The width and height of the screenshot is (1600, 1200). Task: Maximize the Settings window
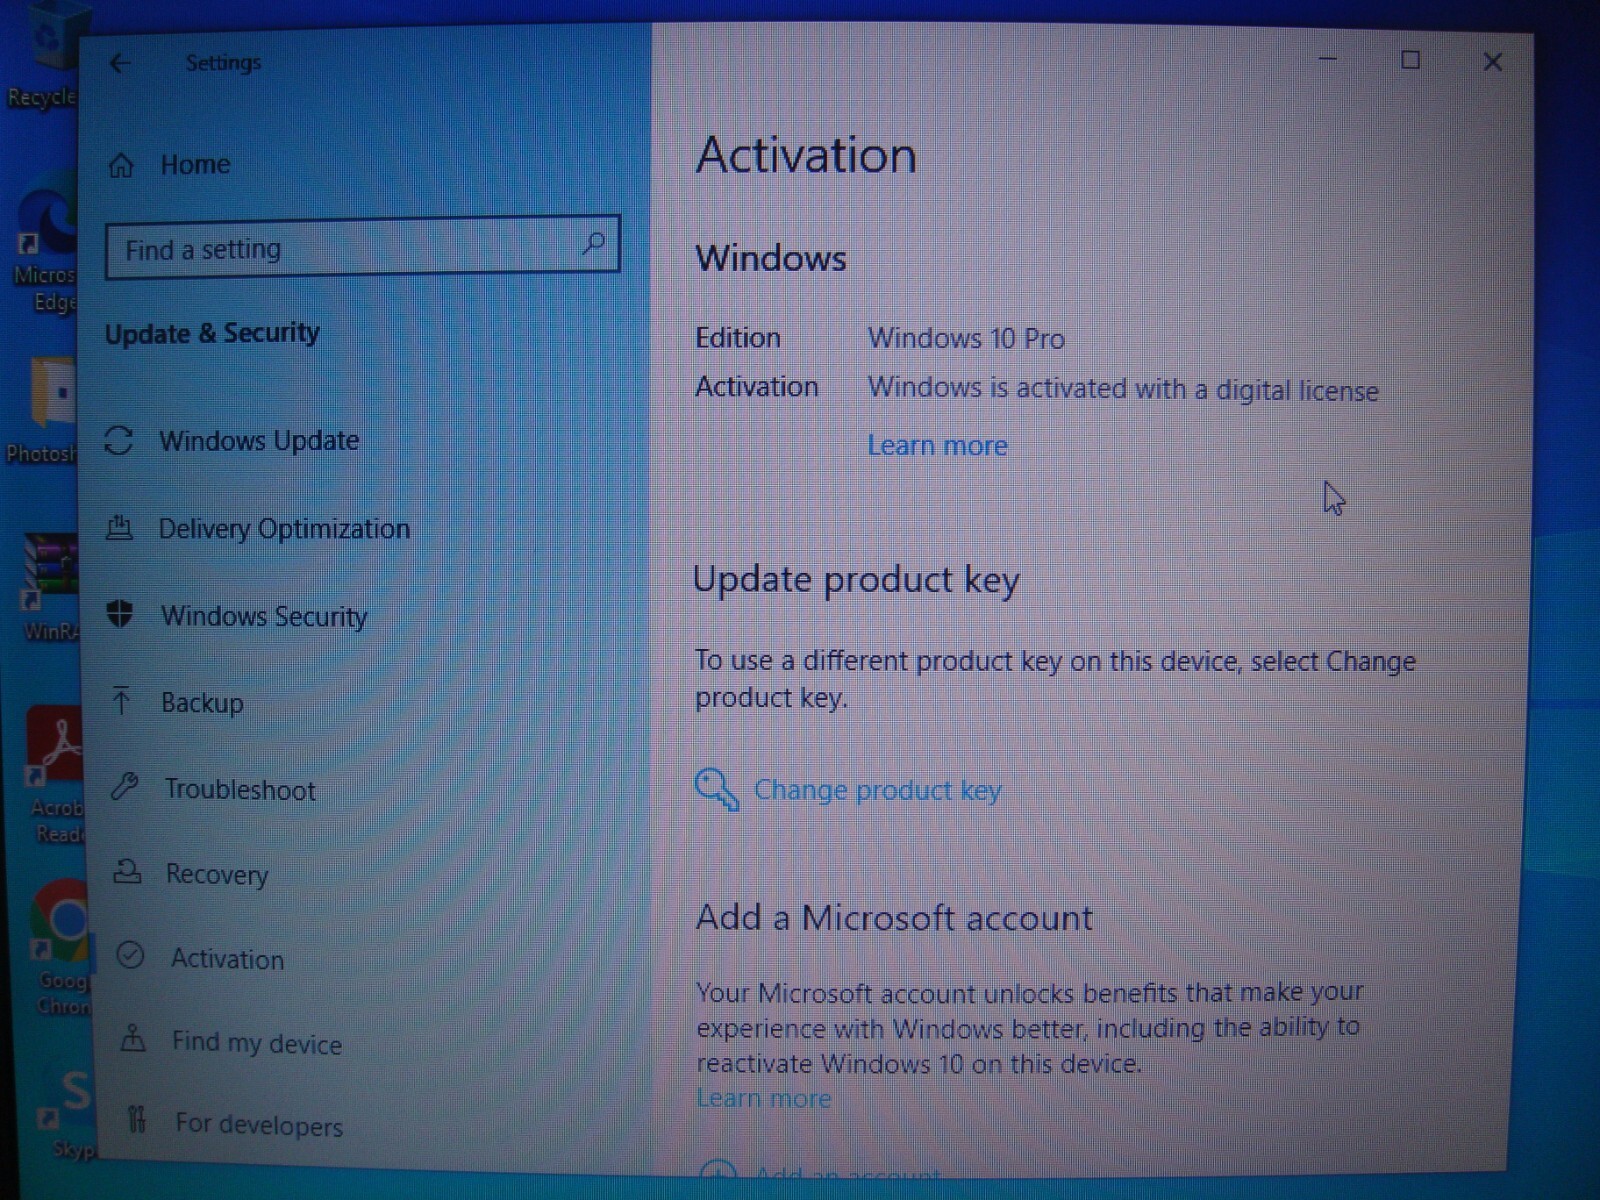[1410, 60]
